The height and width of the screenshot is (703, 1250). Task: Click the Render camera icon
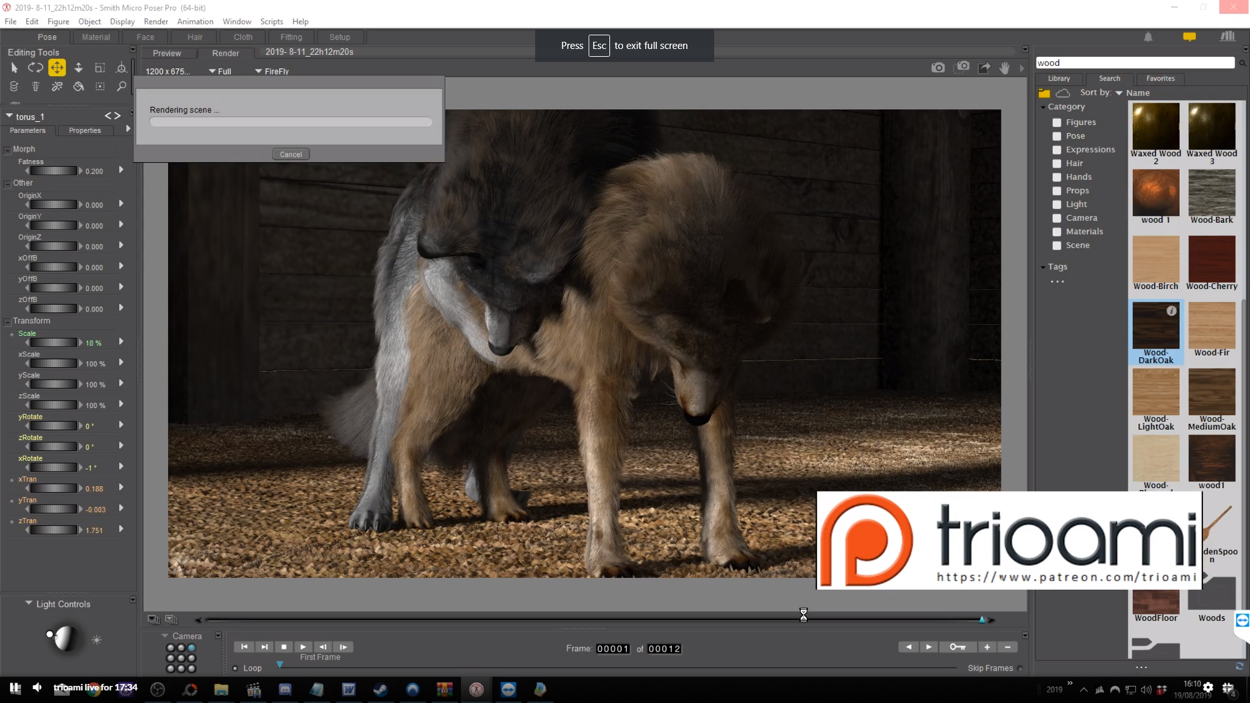(x=938, y=68)
